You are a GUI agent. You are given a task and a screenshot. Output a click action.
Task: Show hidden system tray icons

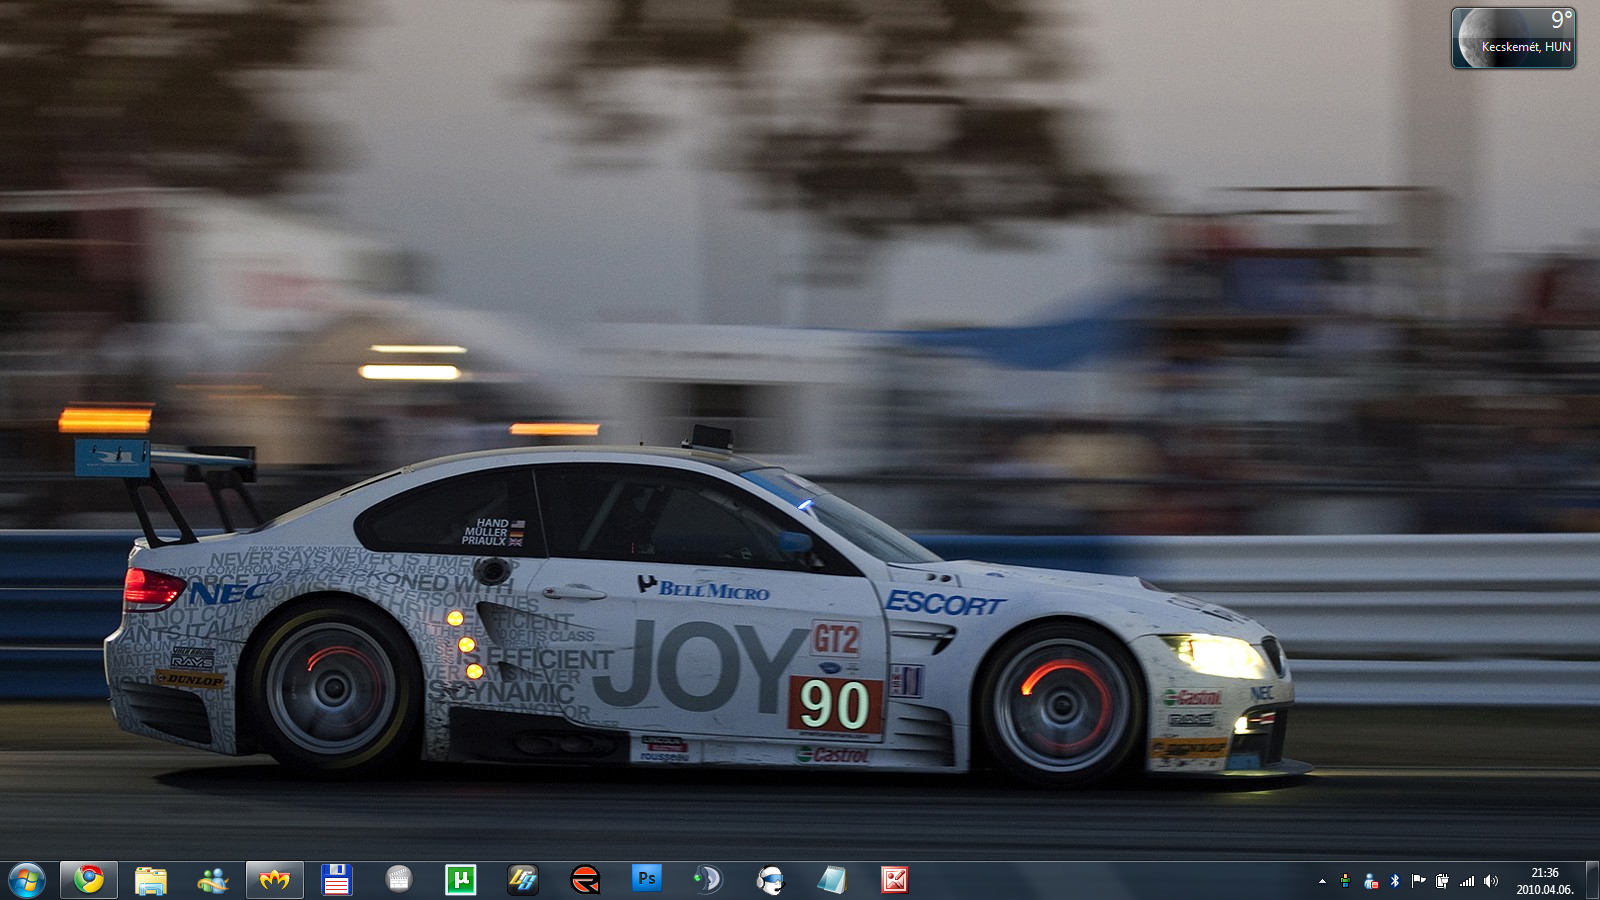point(1322,881)
